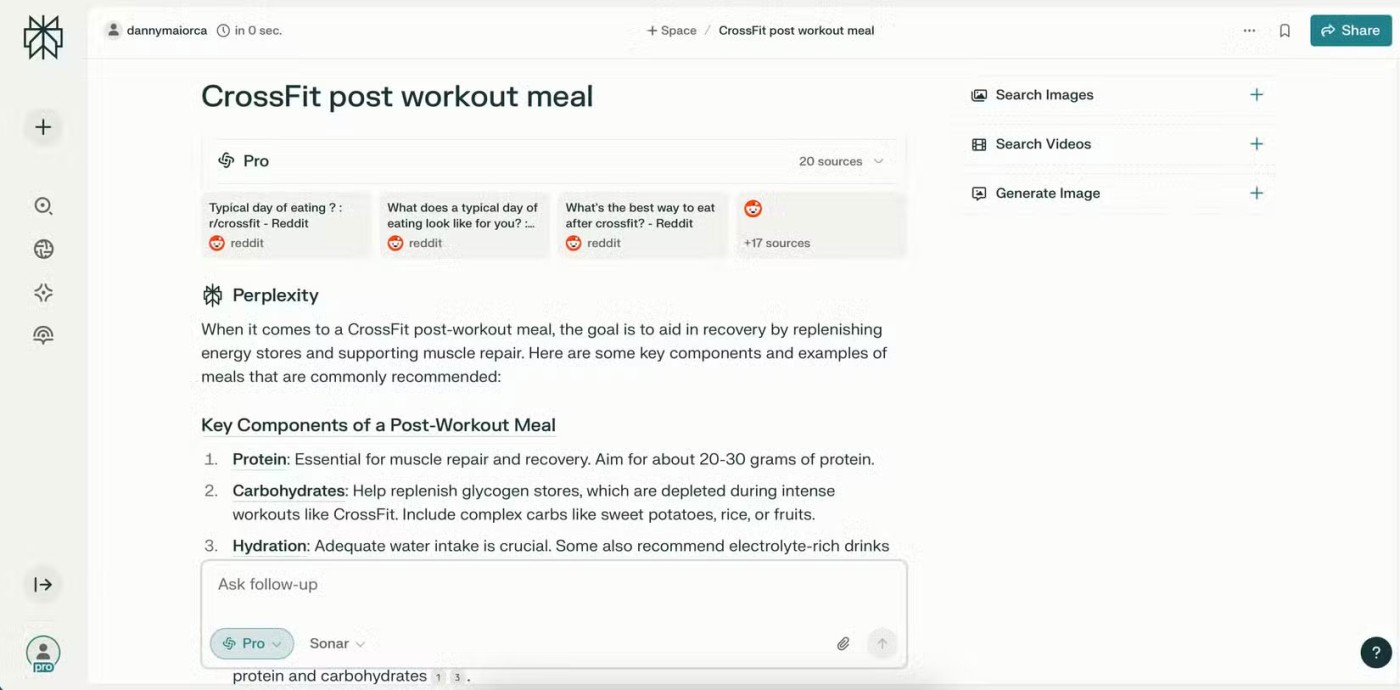The width and height of the screenshot is (1400, 690).
Task: Expand the 20 sources list
Action: pos(841,161)
